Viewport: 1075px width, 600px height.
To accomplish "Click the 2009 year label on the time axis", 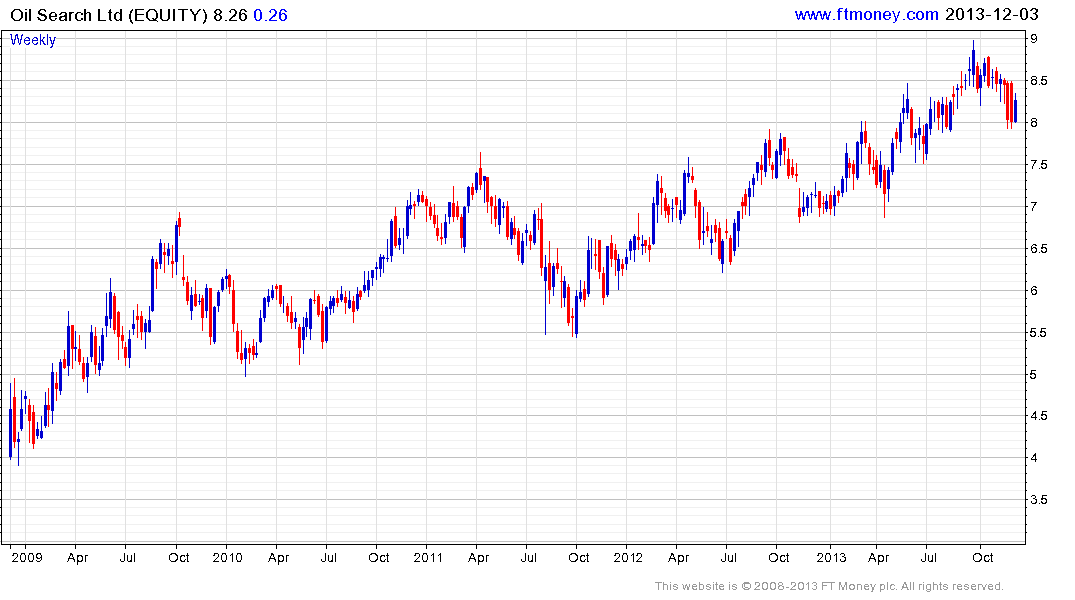I will click(27, 557).
